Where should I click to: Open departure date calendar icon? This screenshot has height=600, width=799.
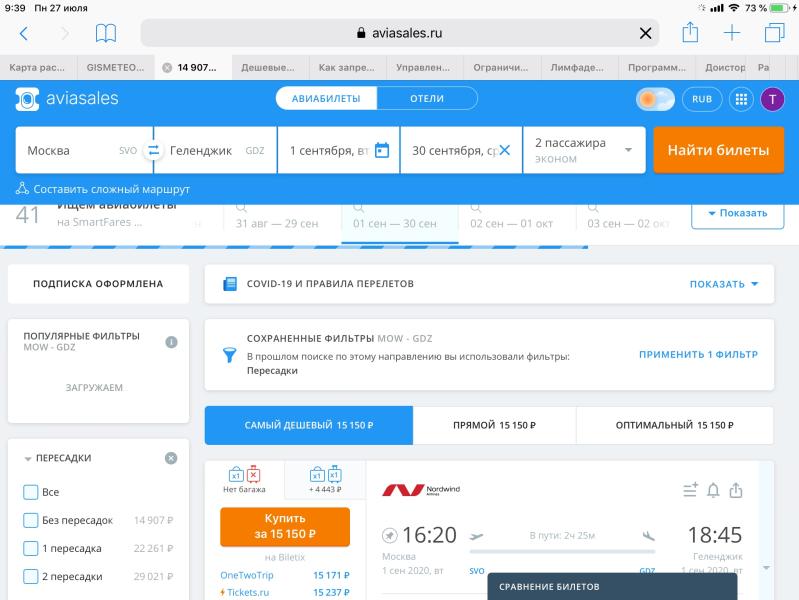click(381, 151)
